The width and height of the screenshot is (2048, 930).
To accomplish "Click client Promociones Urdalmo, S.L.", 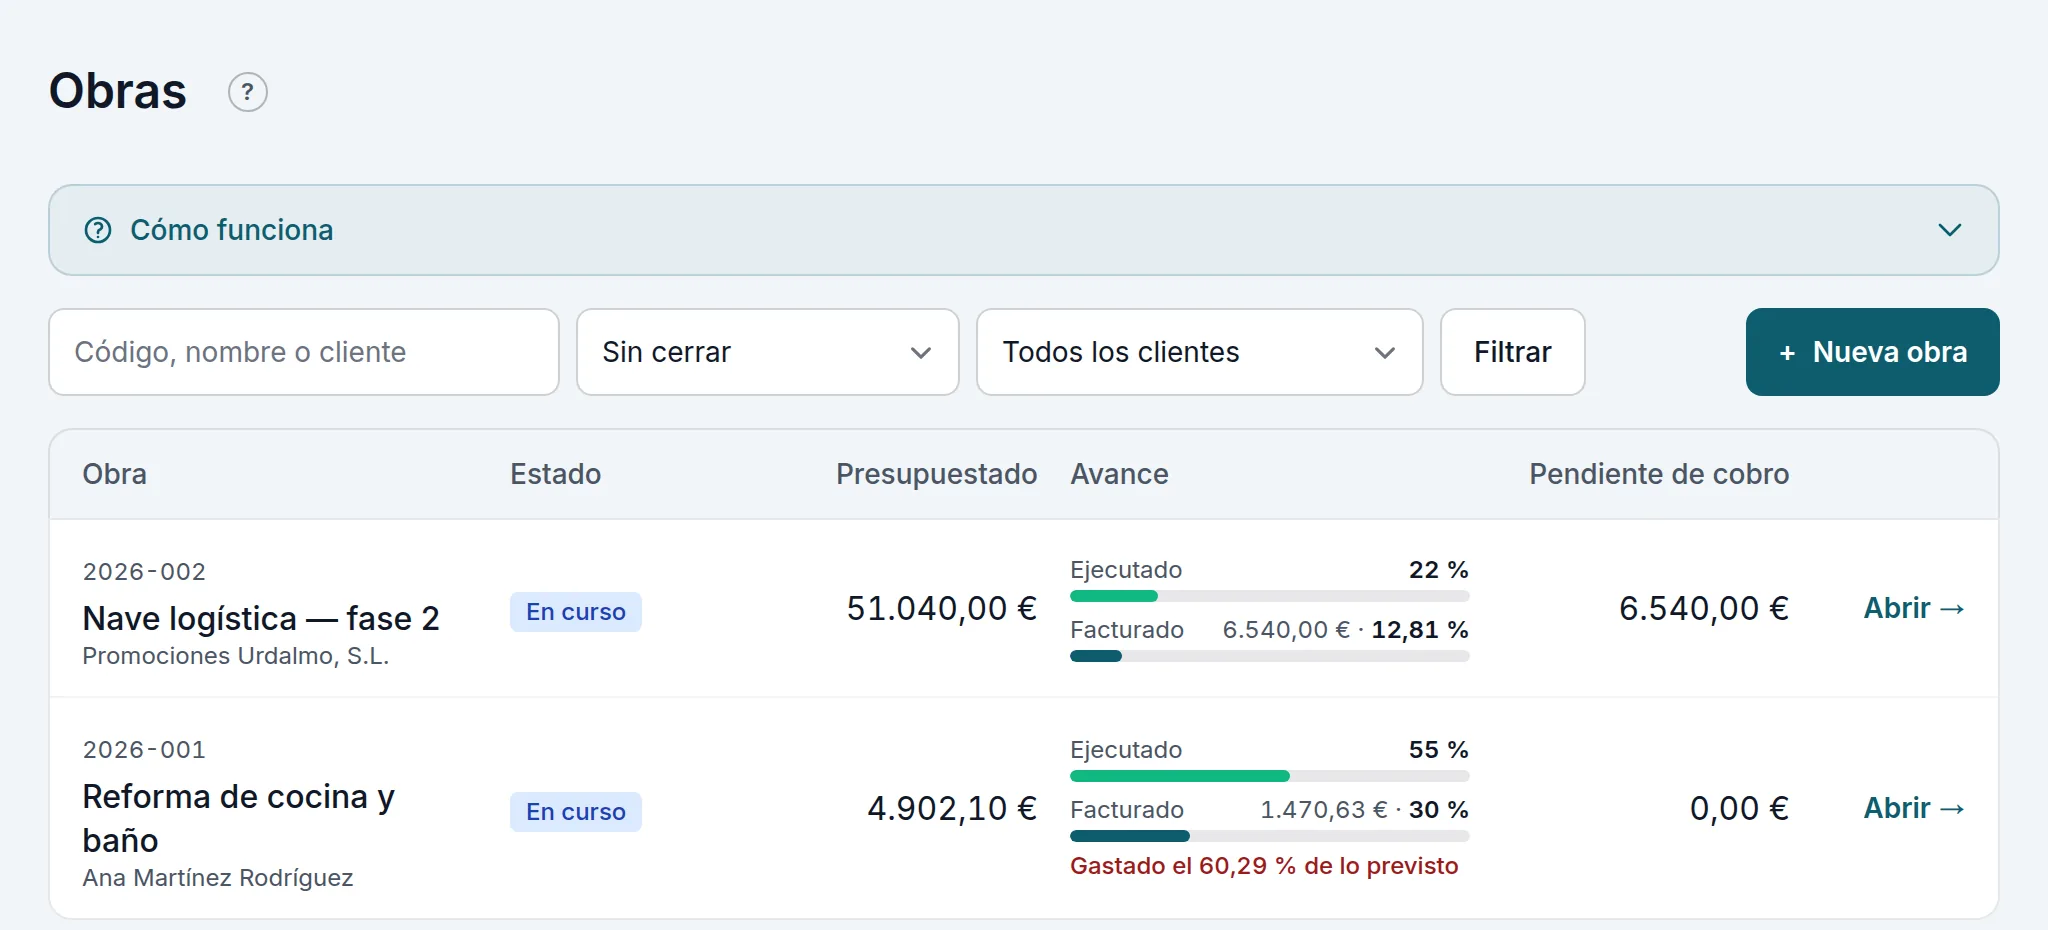I will tap(236, 656).
